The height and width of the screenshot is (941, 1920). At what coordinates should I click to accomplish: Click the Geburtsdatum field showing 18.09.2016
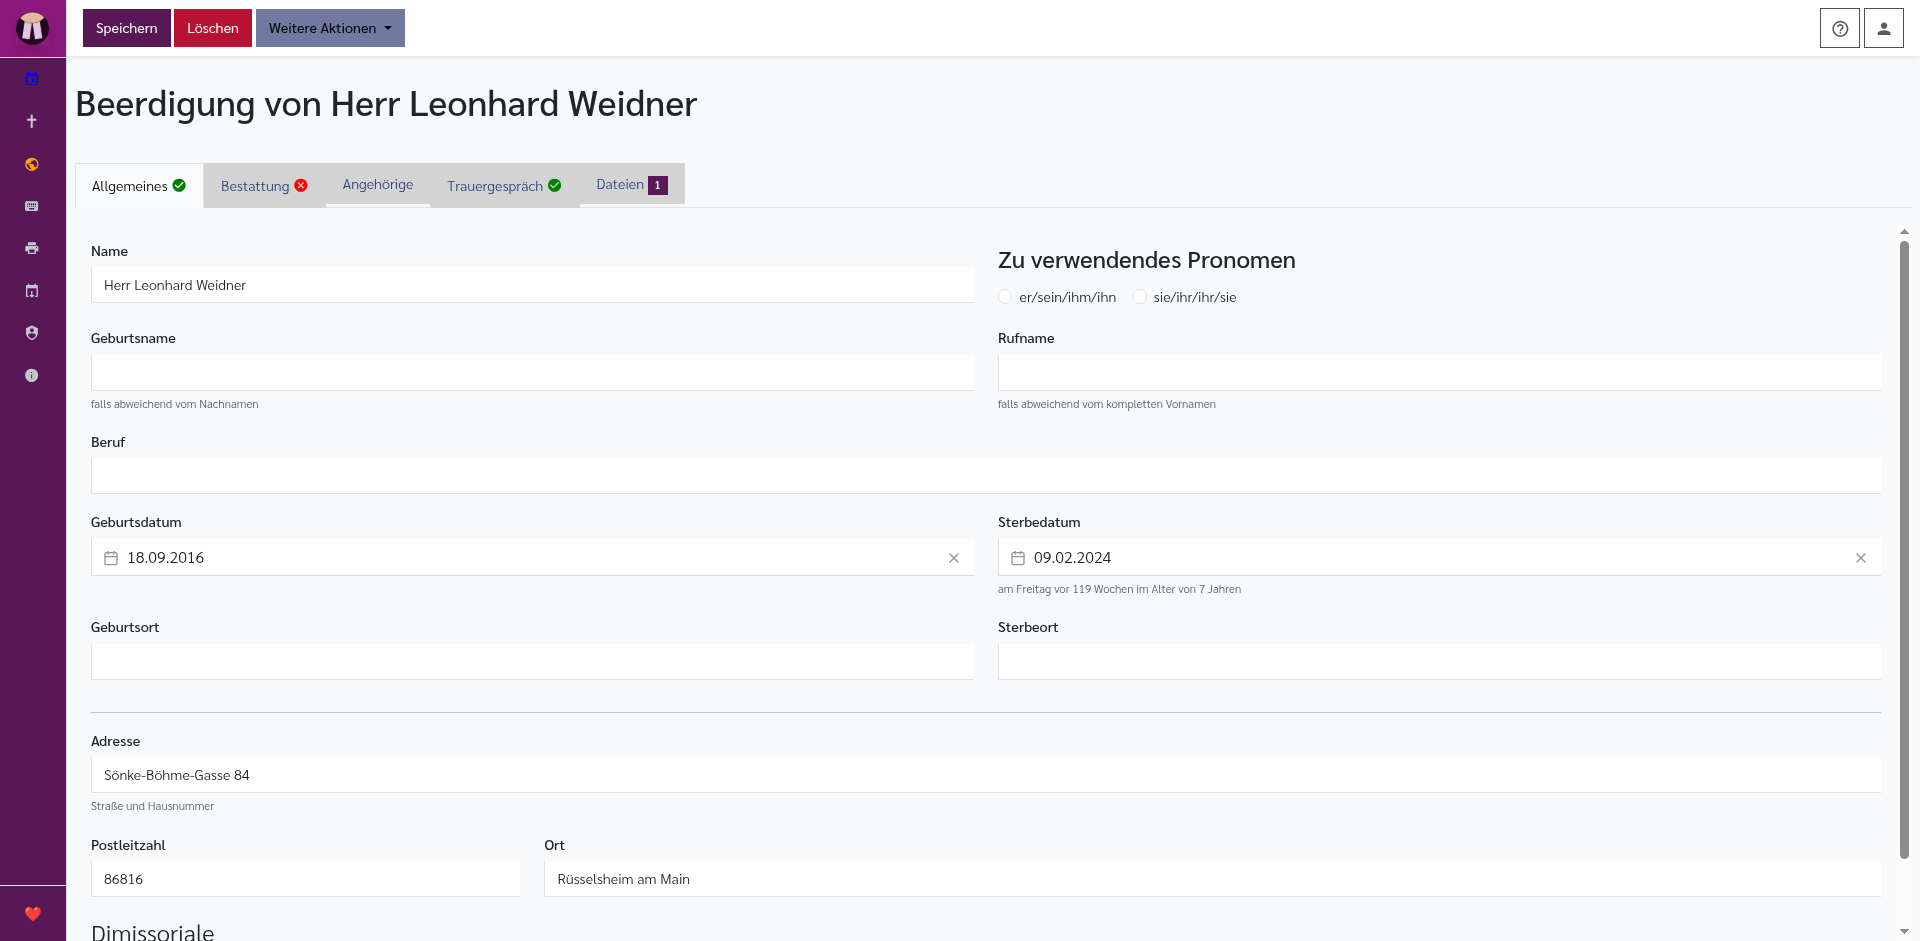(532, 558)
